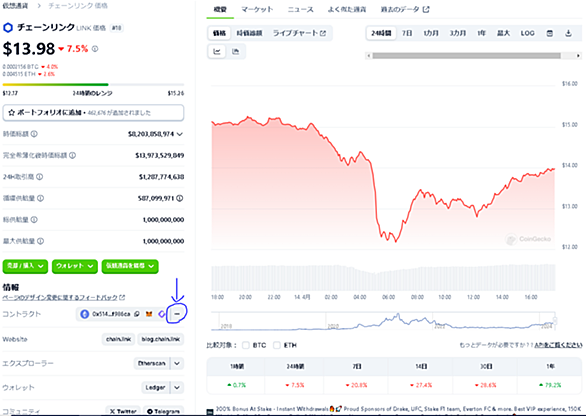586x416 pixels.
Task: Click the 24-hour range progress bar
Action: pos(93,85)
